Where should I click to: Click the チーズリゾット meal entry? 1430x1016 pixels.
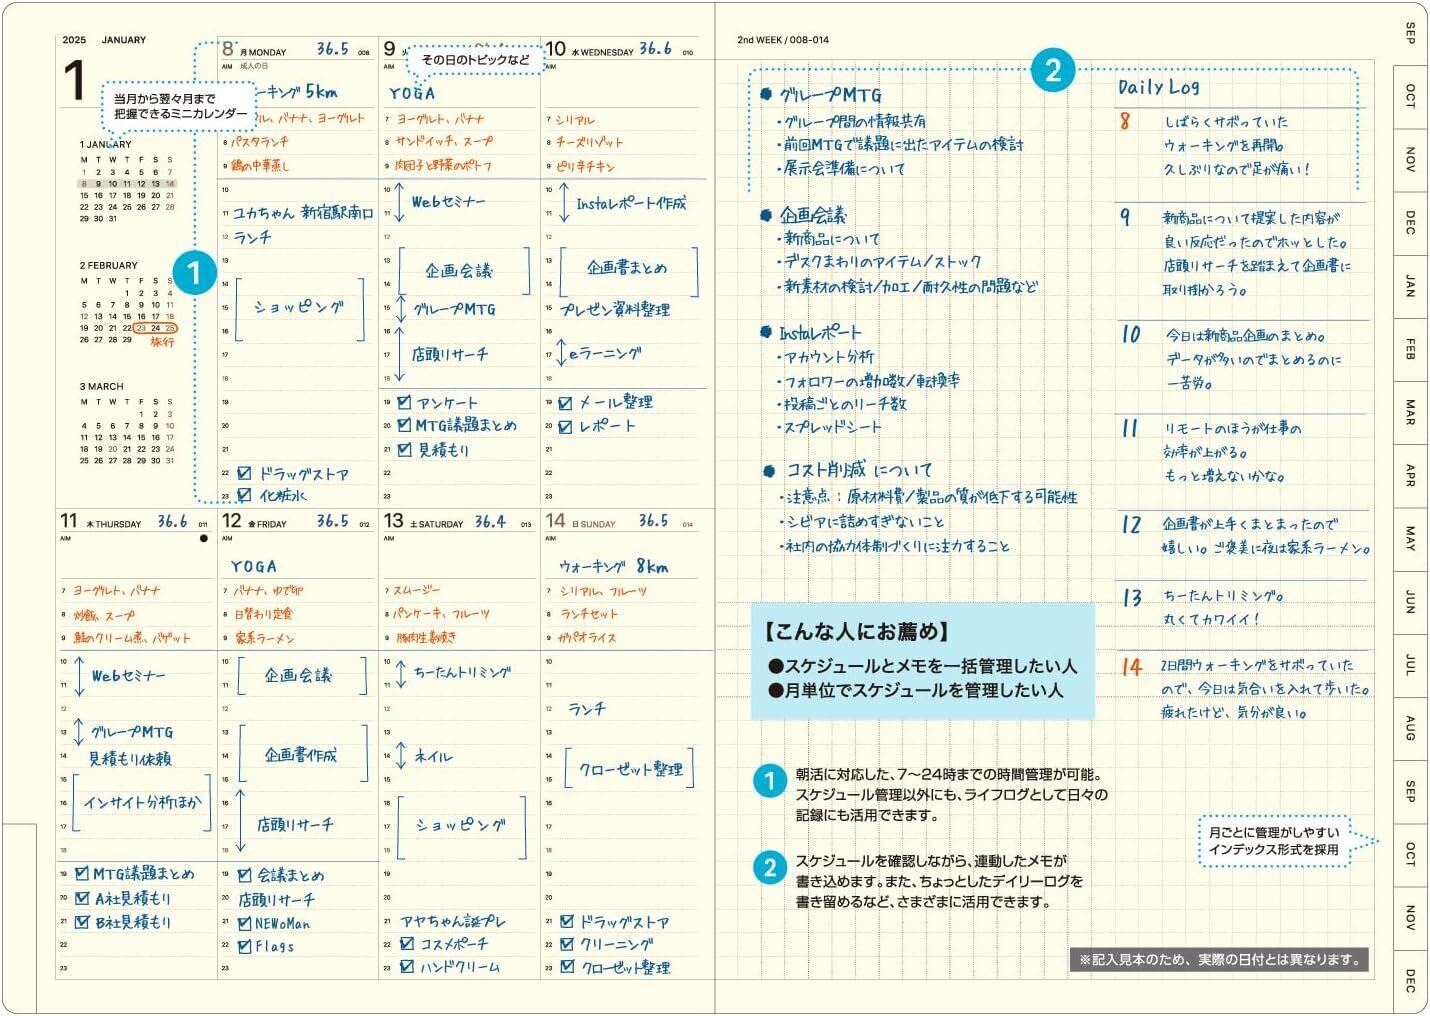[589, 142]
